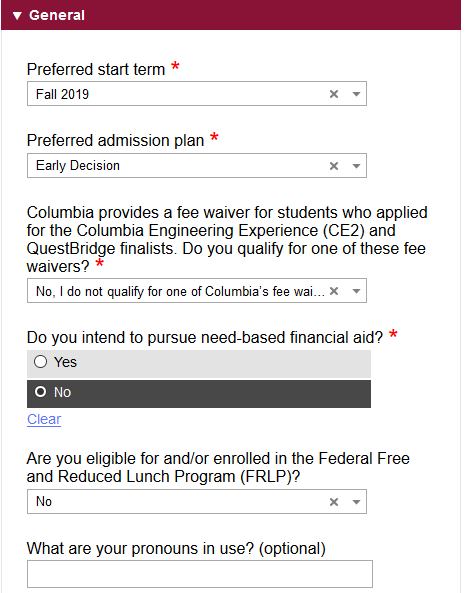Open Preferred start term dropdown arrow
466x593 pixels.
pos(356,94)
